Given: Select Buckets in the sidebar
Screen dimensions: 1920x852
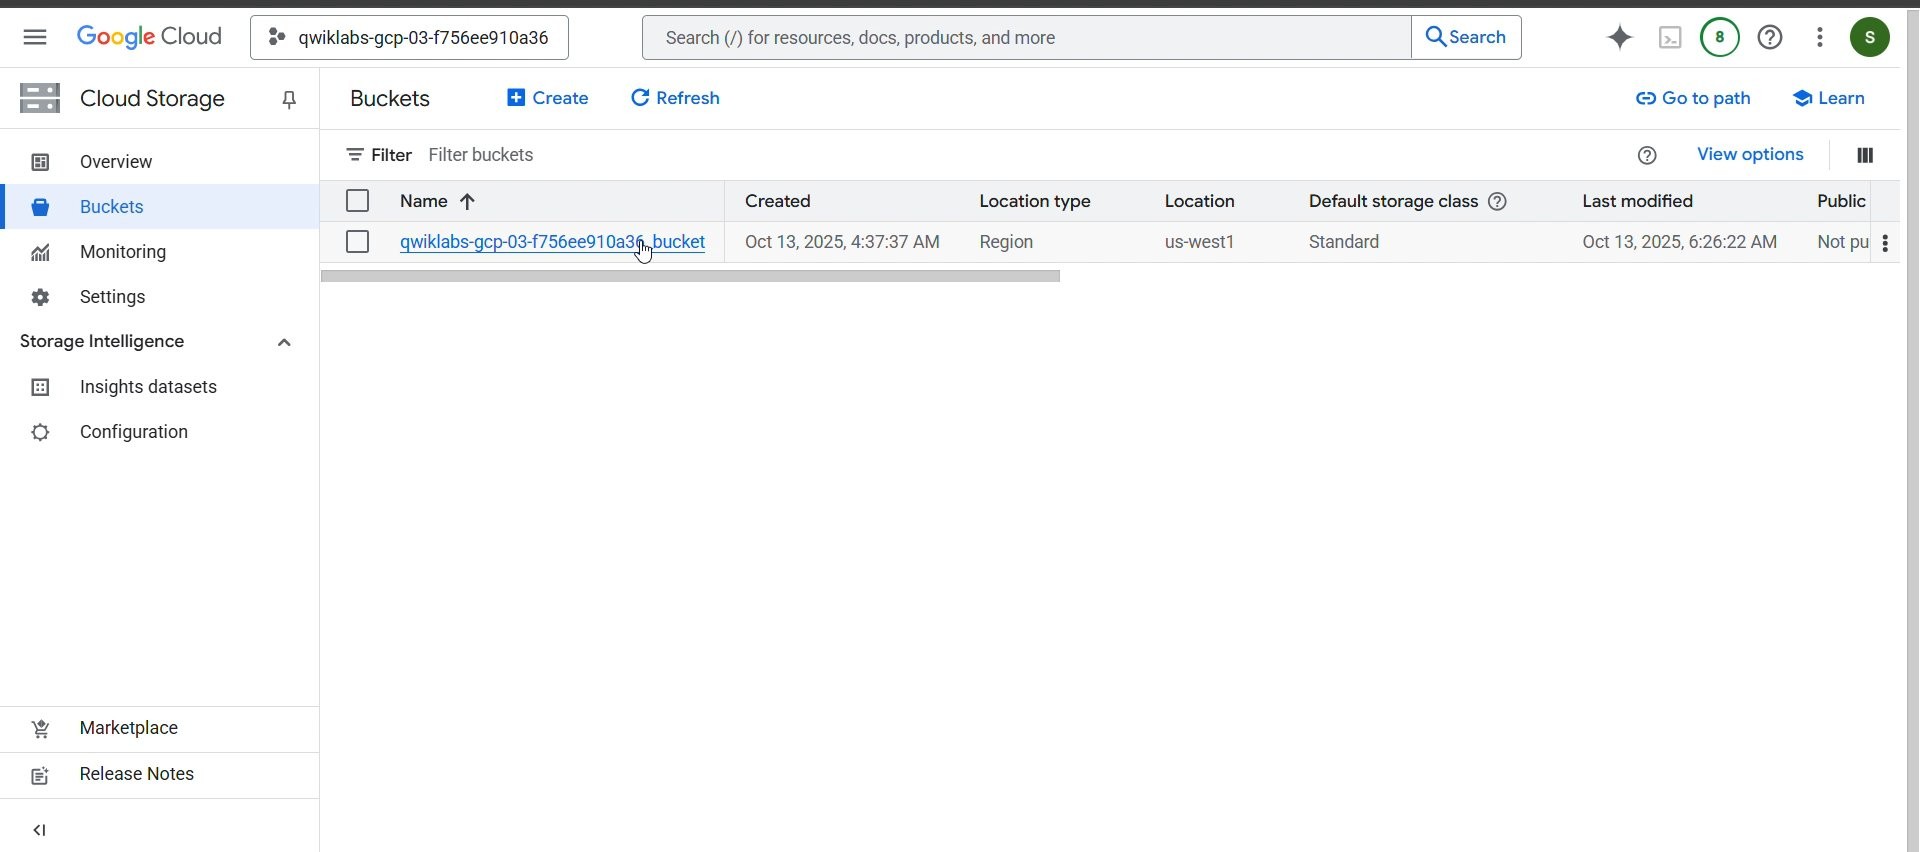Looking at the screenshot, I should [160, 207].
